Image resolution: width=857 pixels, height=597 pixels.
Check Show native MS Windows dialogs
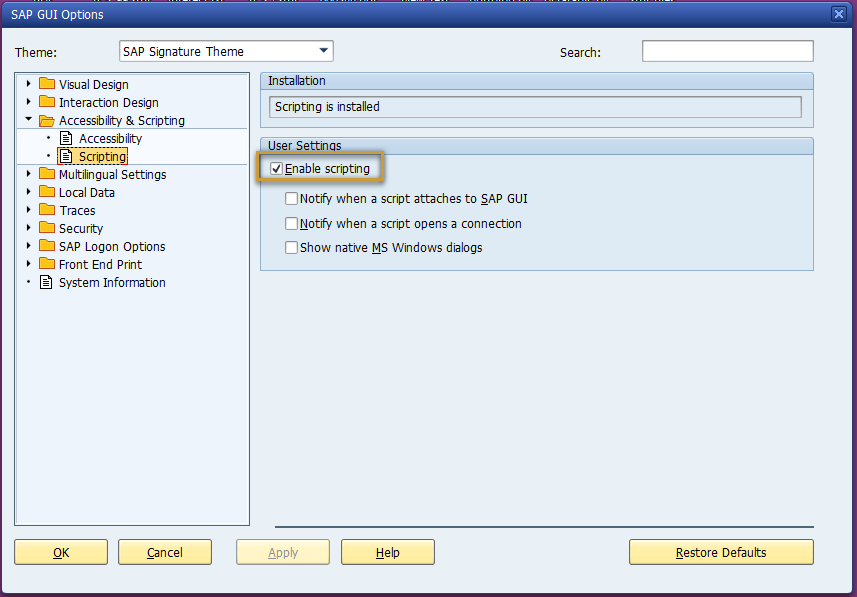(291, 246)
